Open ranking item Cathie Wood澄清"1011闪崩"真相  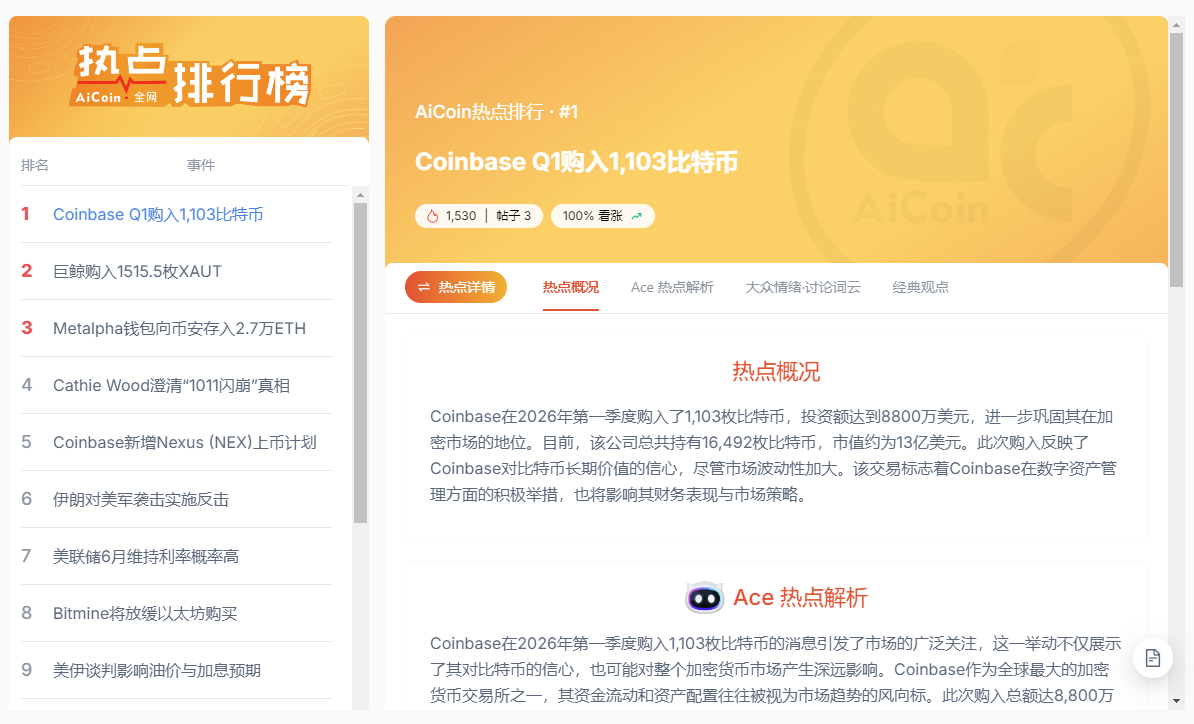[x=177, y=386]
